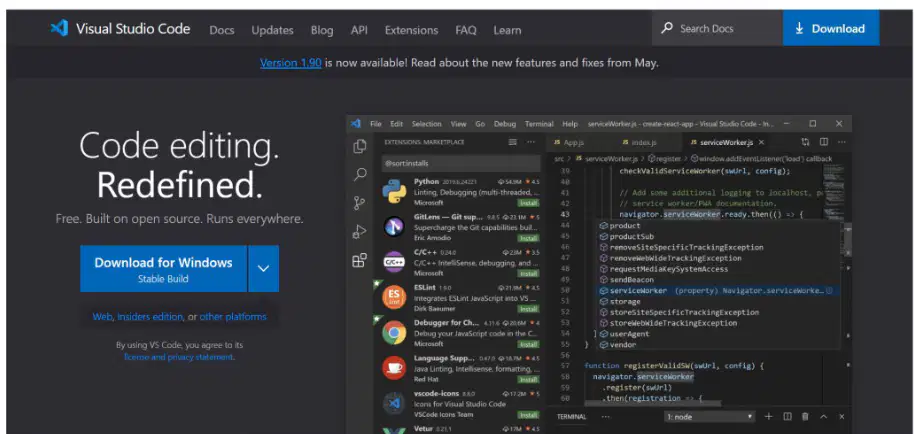Select the TERMINAL panel tab
Screen dimensions: 914x434
[x=571, y=417]
